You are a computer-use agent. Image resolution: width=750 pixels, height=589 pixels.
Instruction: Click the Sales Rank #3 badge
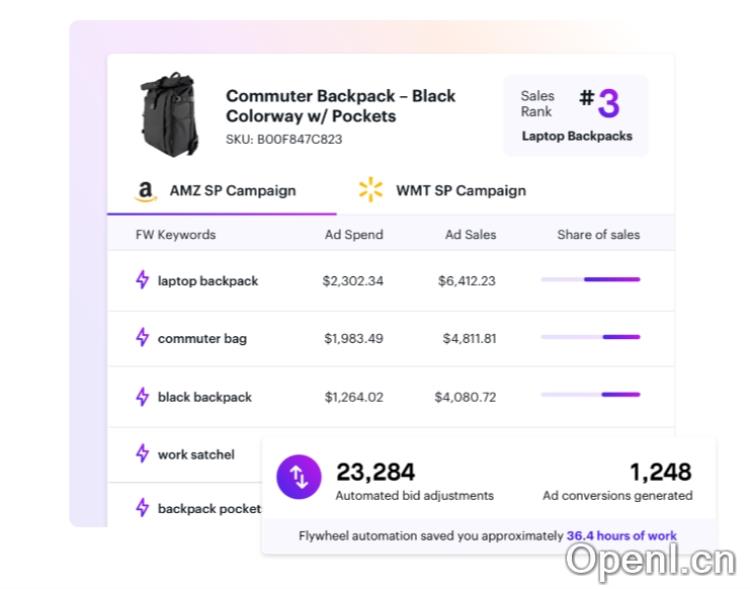(x=576, y=115)
